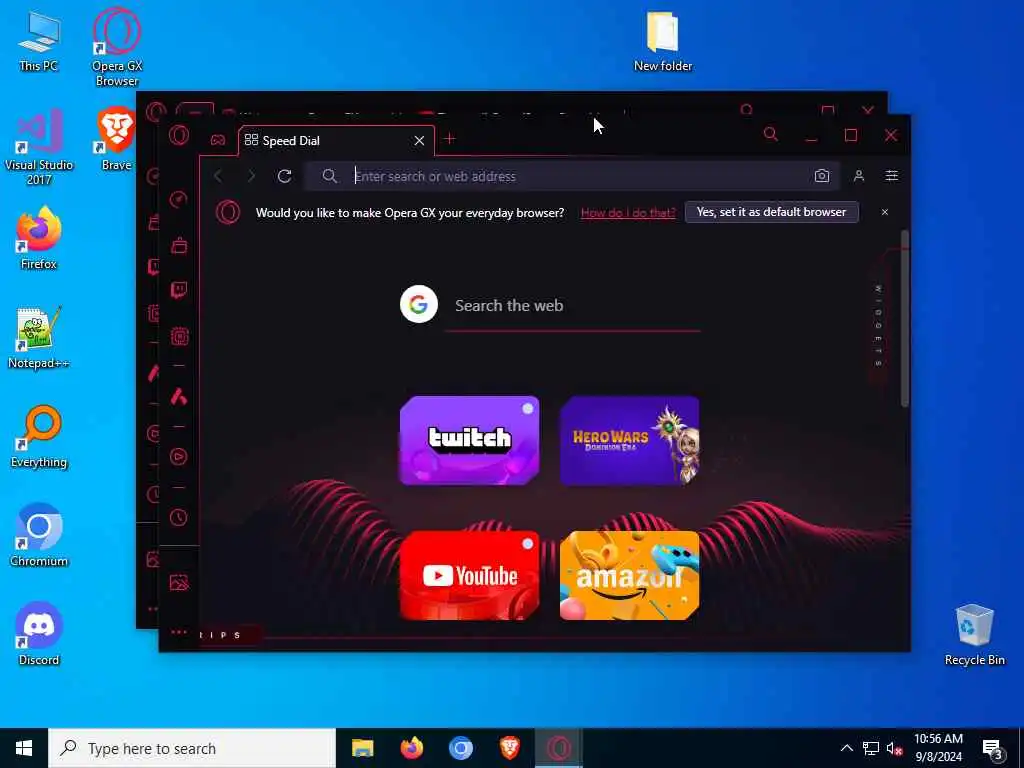Open Twitch panel in Opera sidebar

(179, 290)
